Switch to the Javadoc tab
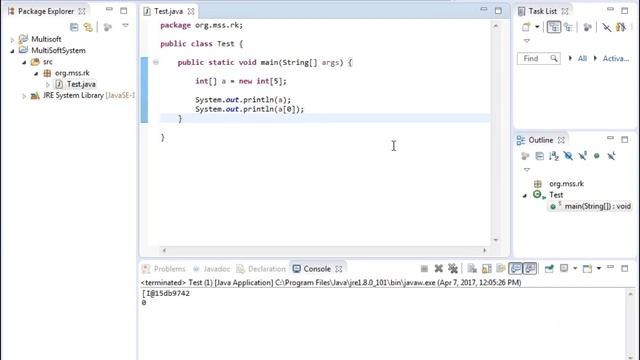The image size is (640, 360). (x=212, y=269)
